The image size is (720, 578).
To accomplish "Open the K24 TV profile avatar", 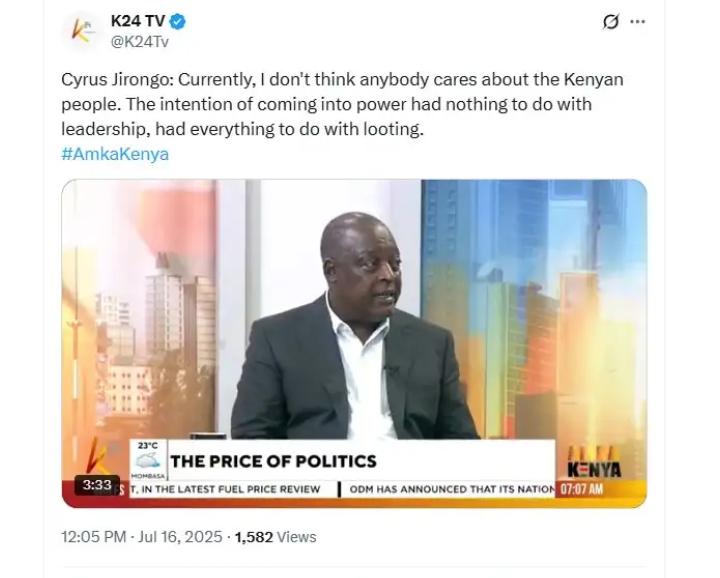I will [x=81, y=31].
